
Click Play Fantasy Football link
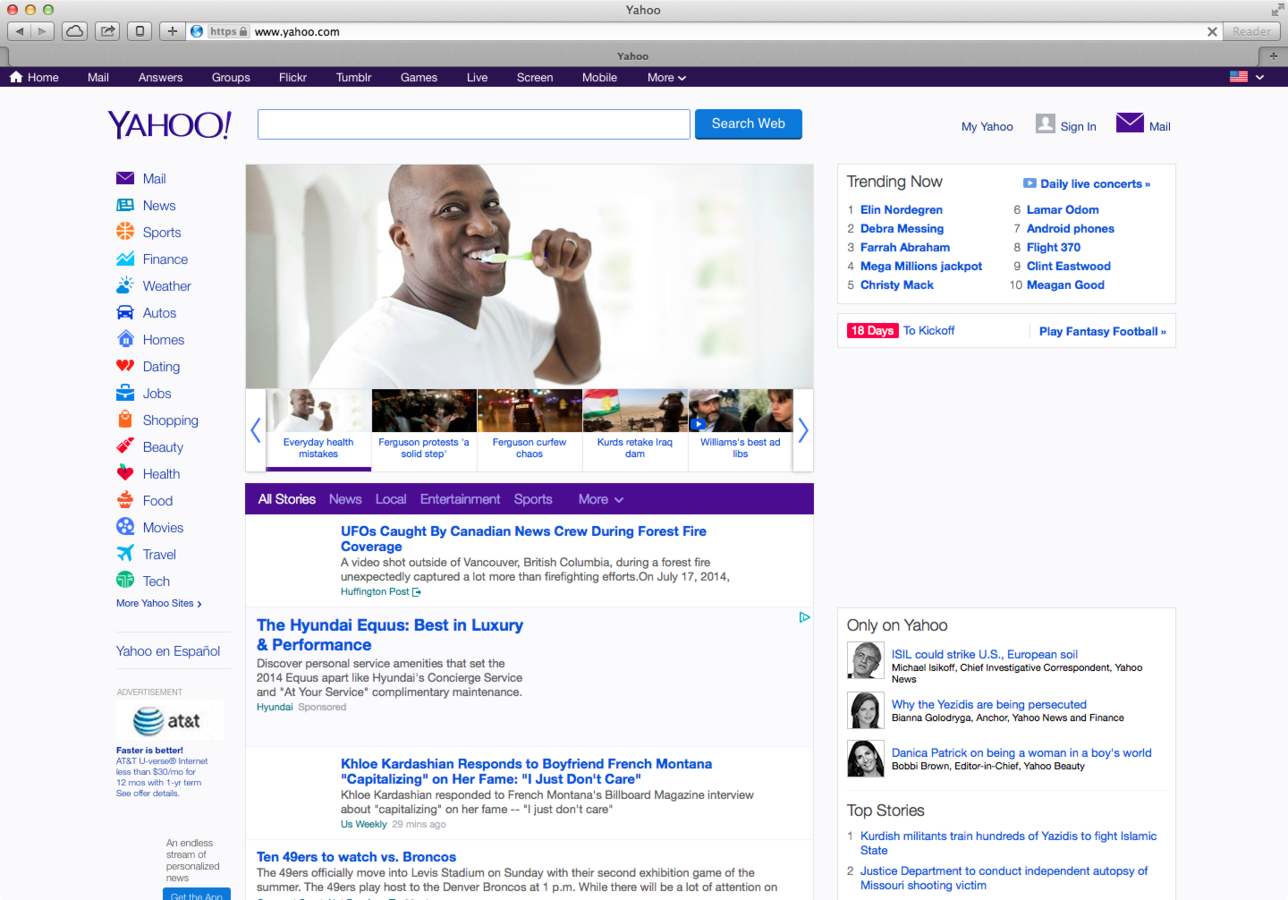(x=1102, y=331)
